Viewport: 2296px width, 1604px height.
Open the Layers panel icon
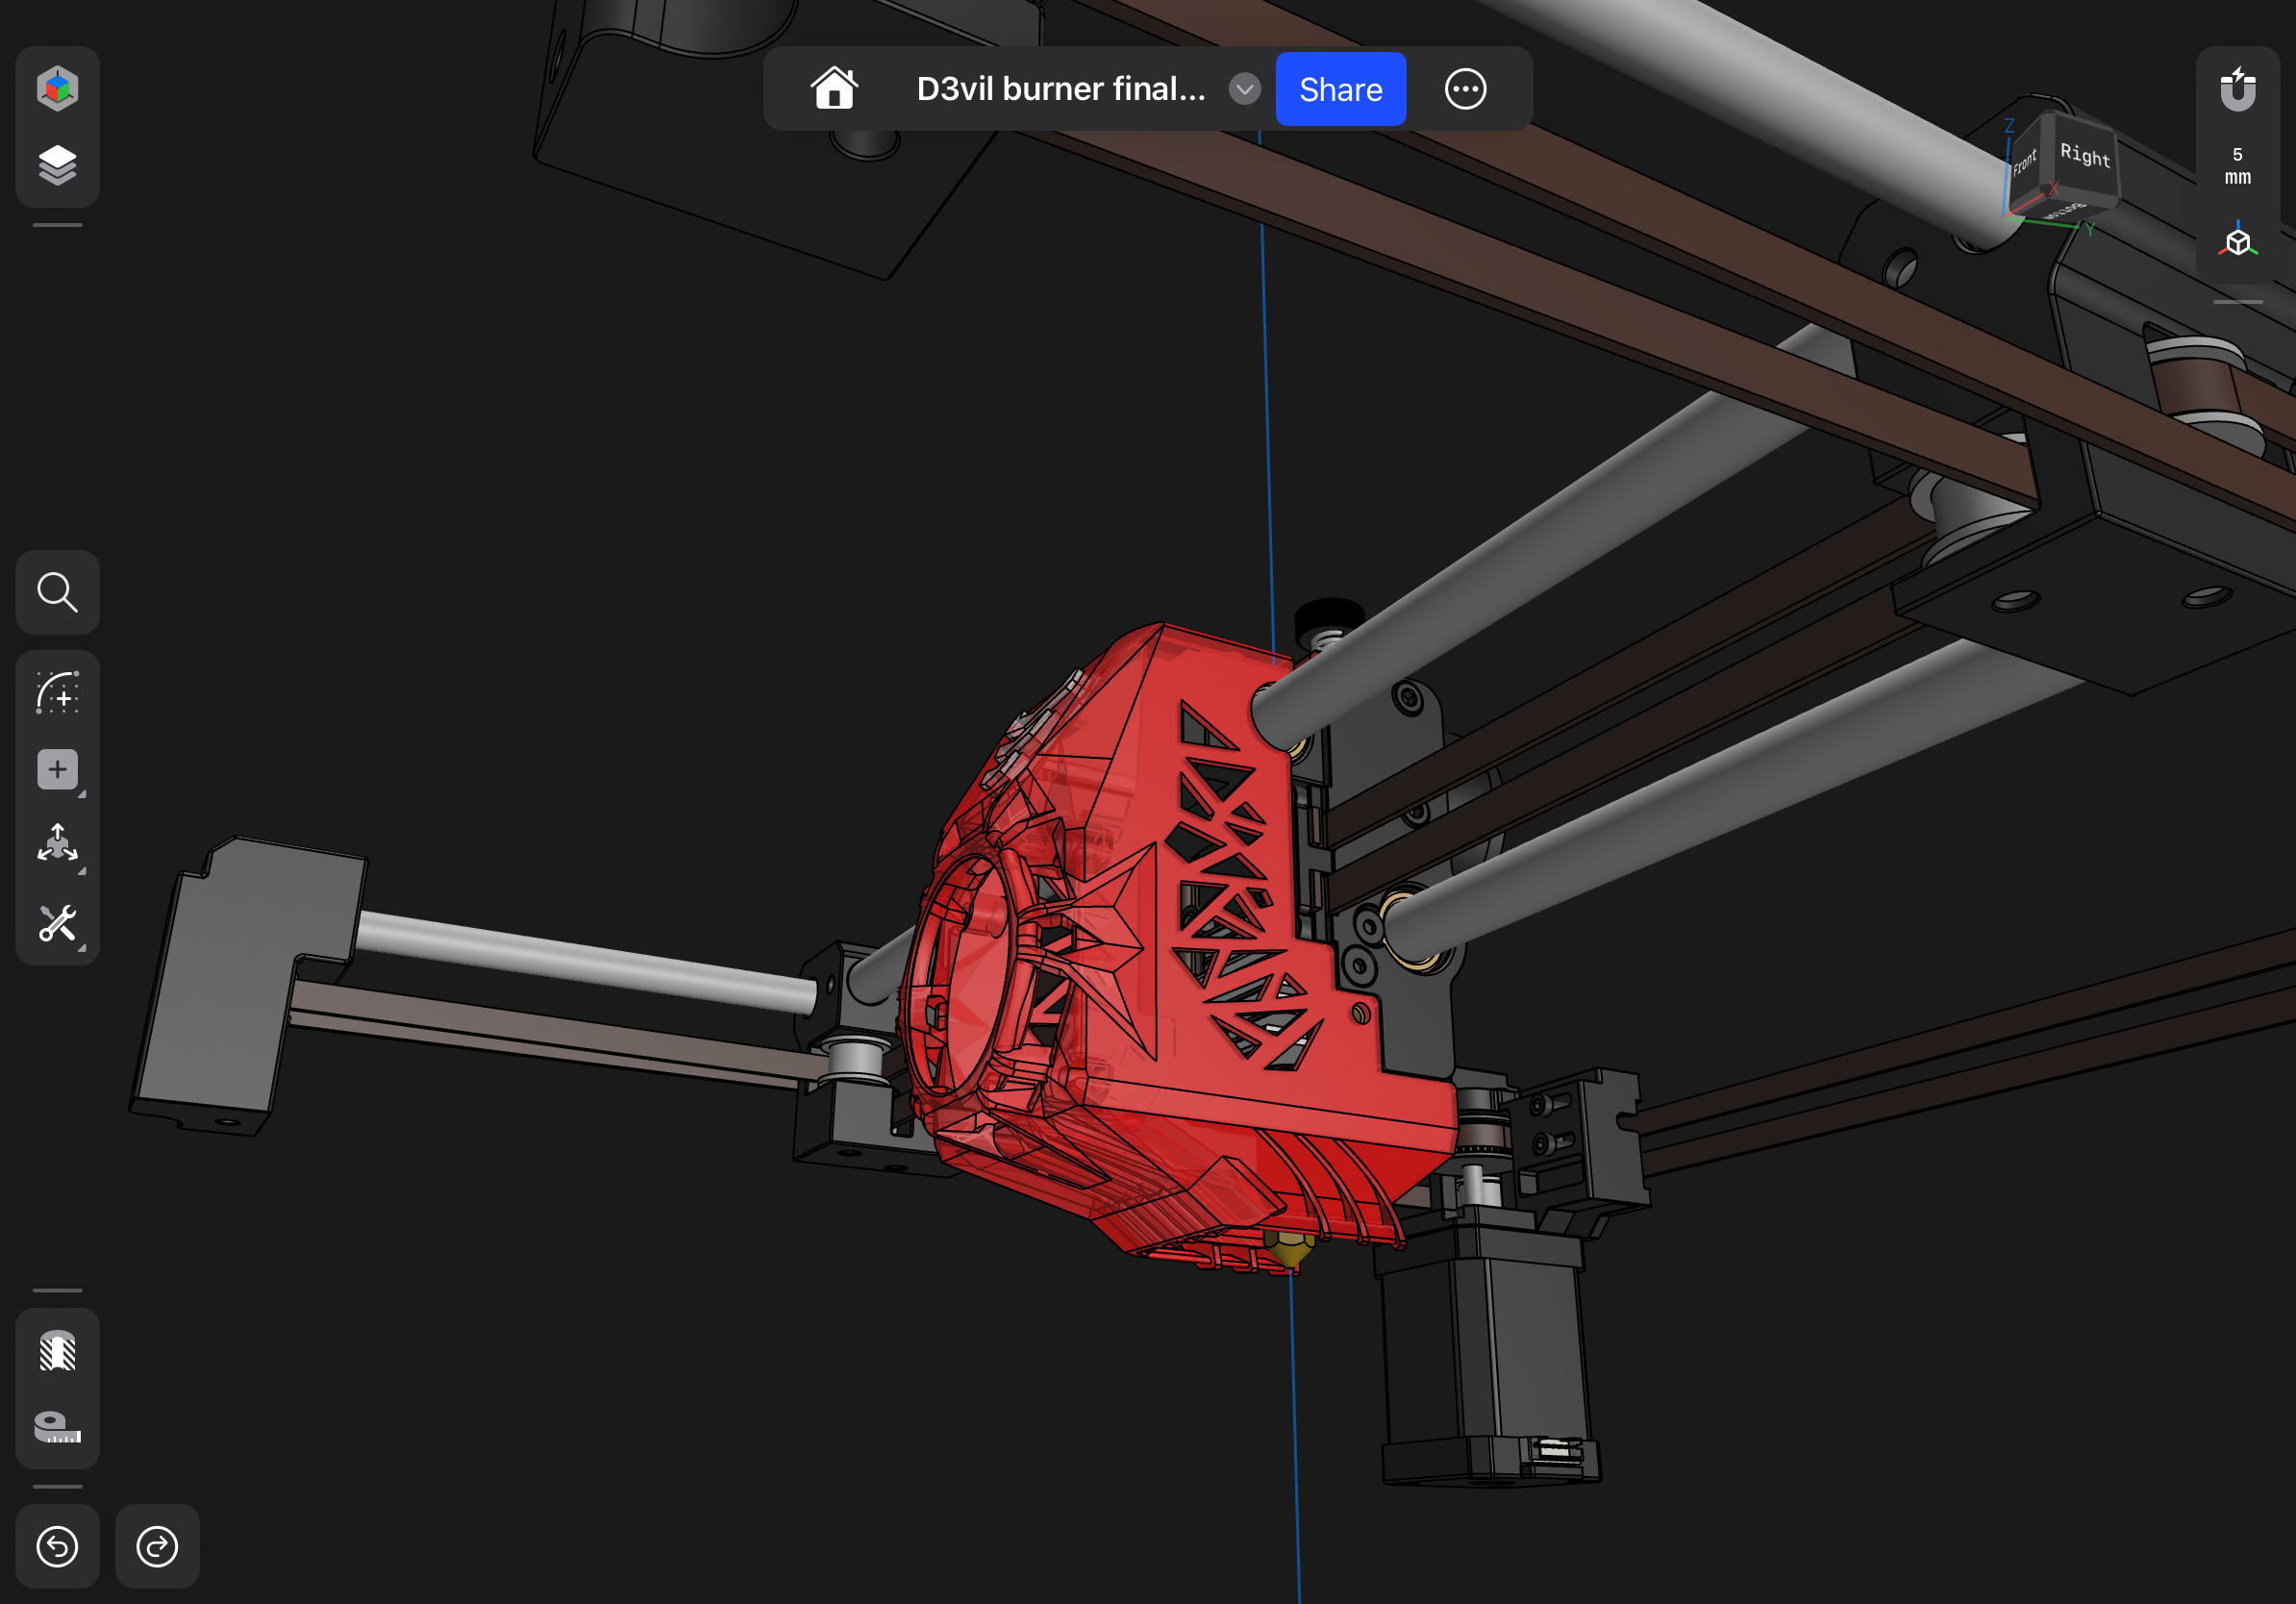pyautogui.click(x=57, y=165)
